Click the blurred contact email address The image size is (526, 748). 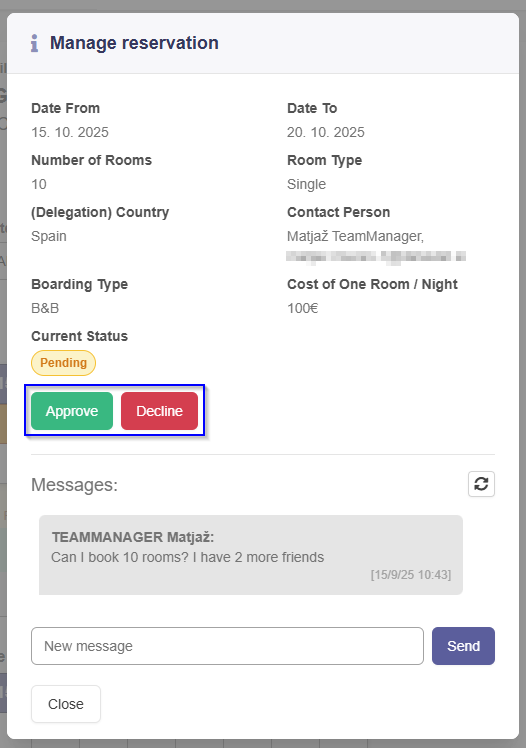[x=376, y=257]
